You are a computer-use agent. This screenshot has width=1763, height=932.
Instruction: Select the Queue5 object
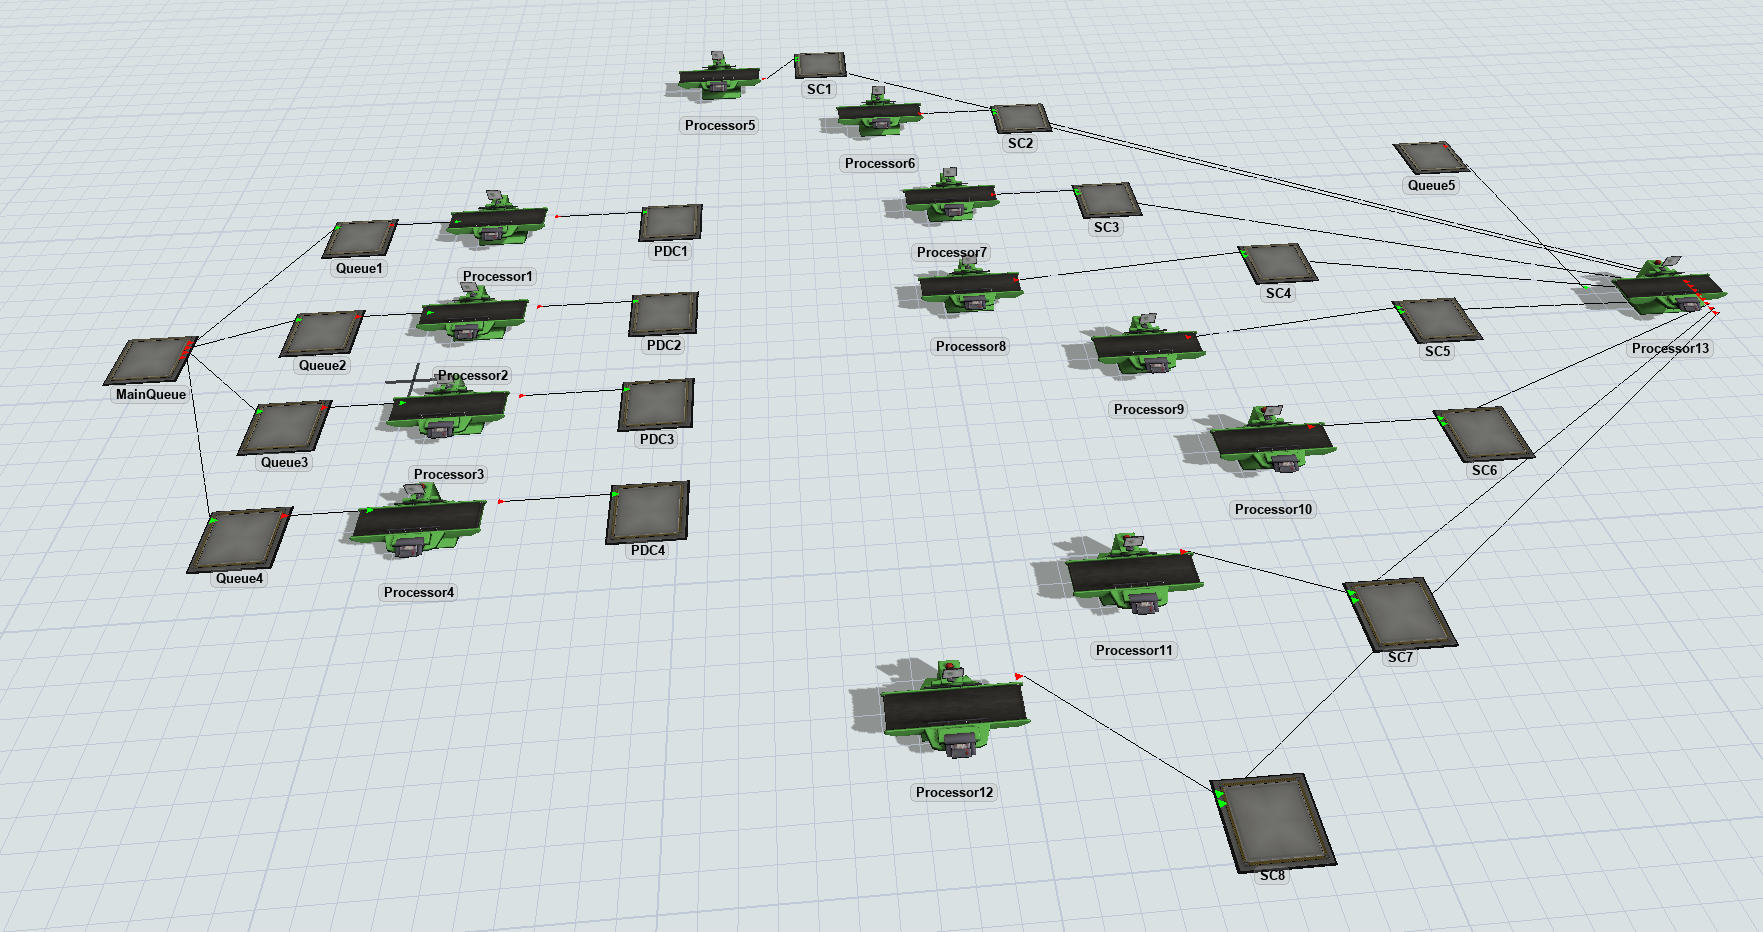(x=1429, y=158)
